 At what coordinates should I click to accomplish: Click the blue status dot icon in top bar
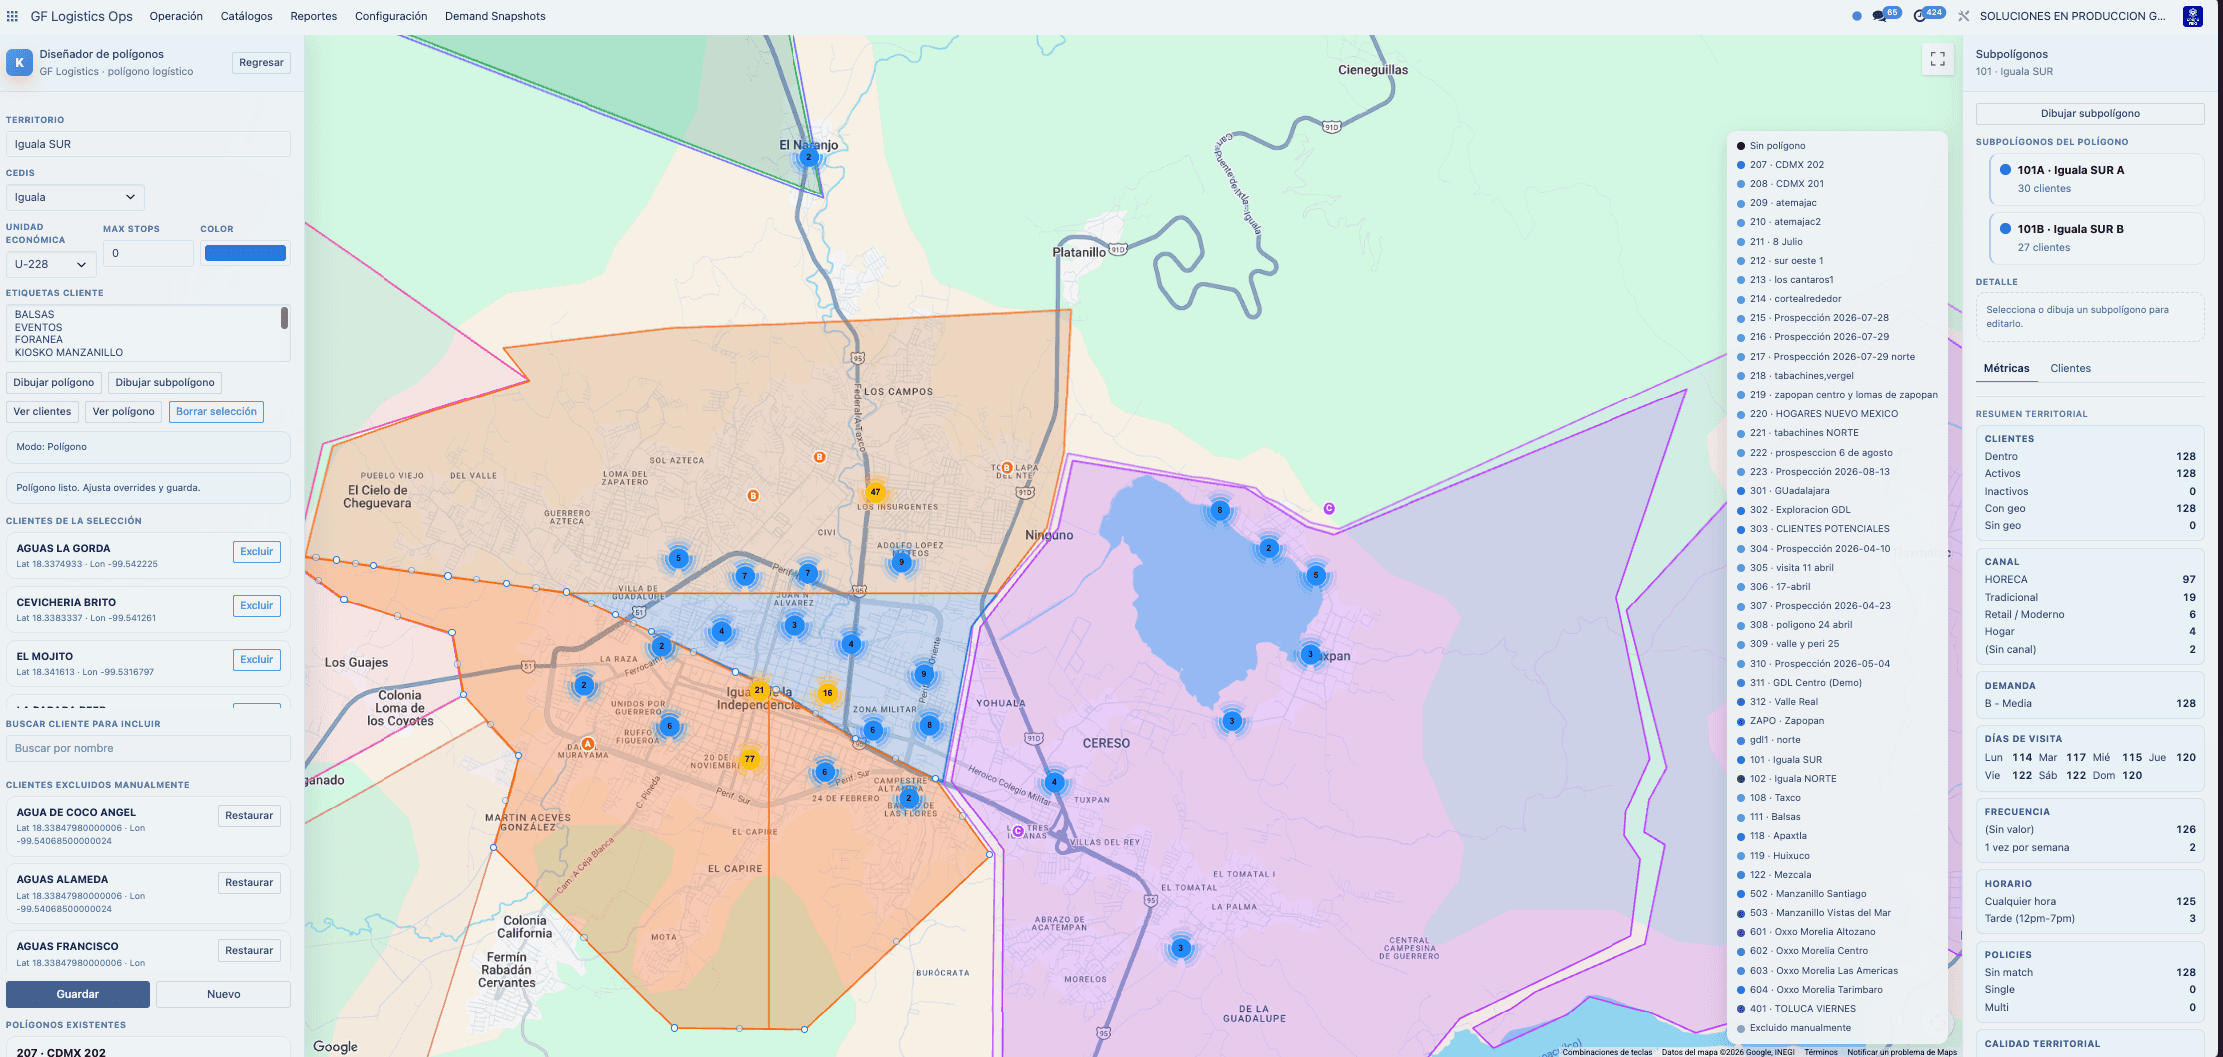click(1857, 16)
